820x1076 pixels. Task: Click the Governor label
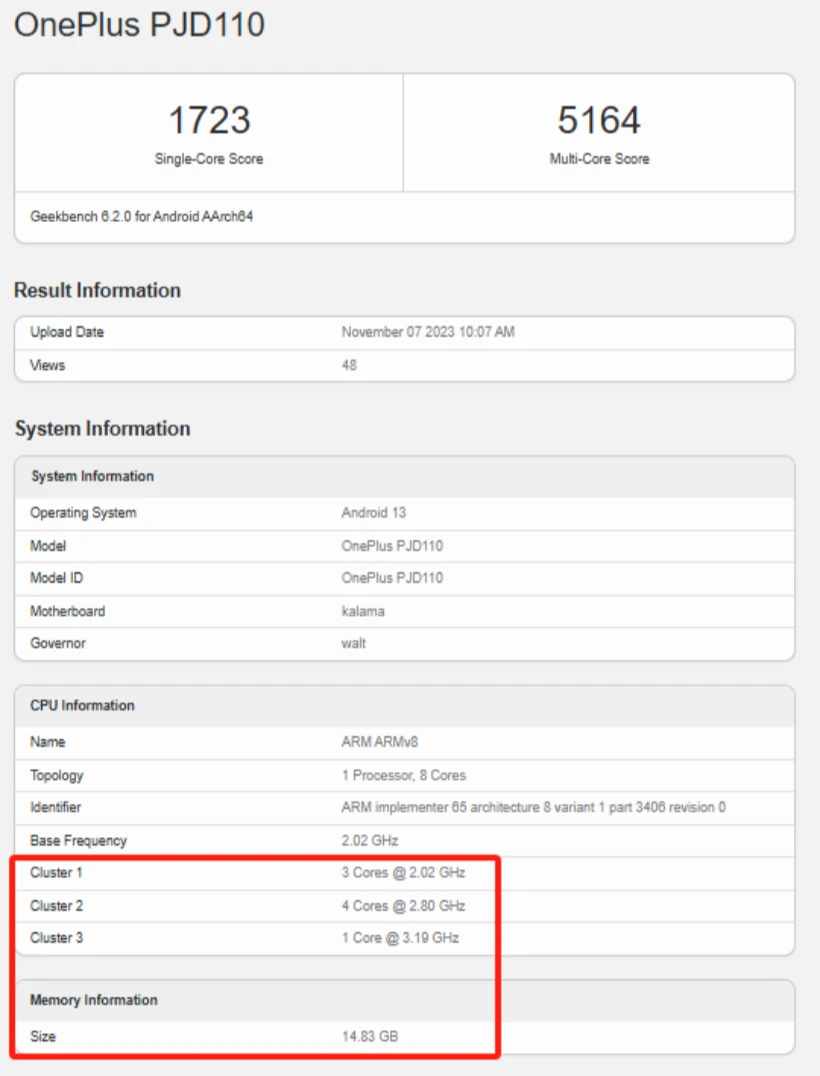pos(58,643)
